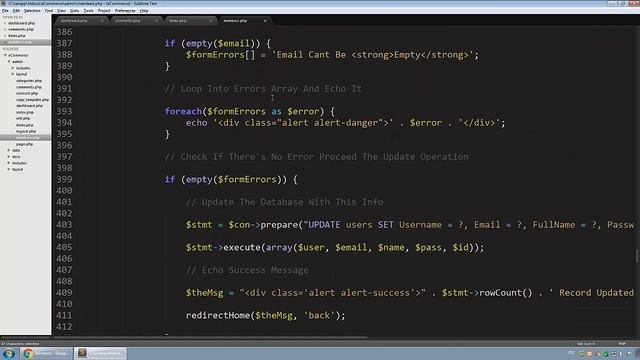The width and height of the screenshot is (640, 360).
Task: Click the 'foreach($formErrors as $error)' line
Action: click(x=250, y=111)
